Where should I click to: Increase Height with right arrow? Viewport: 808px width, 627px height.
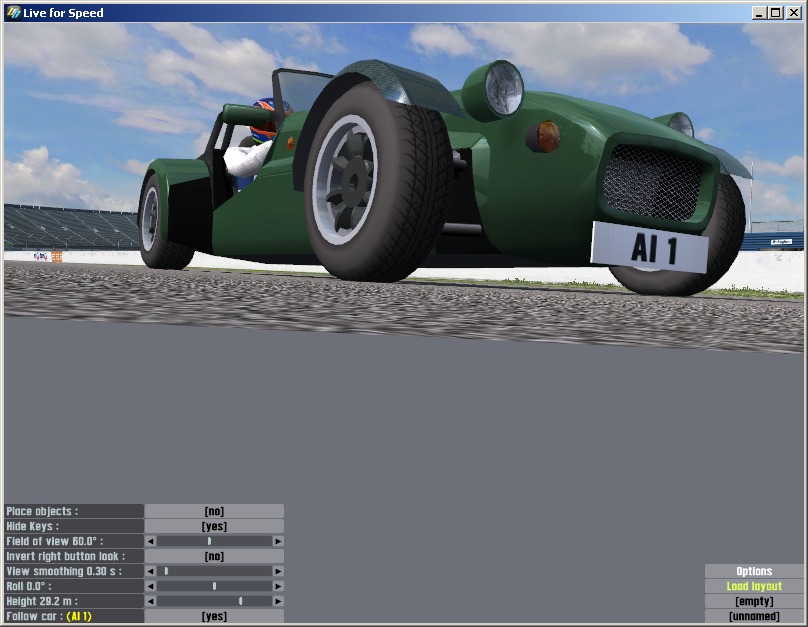278,601
